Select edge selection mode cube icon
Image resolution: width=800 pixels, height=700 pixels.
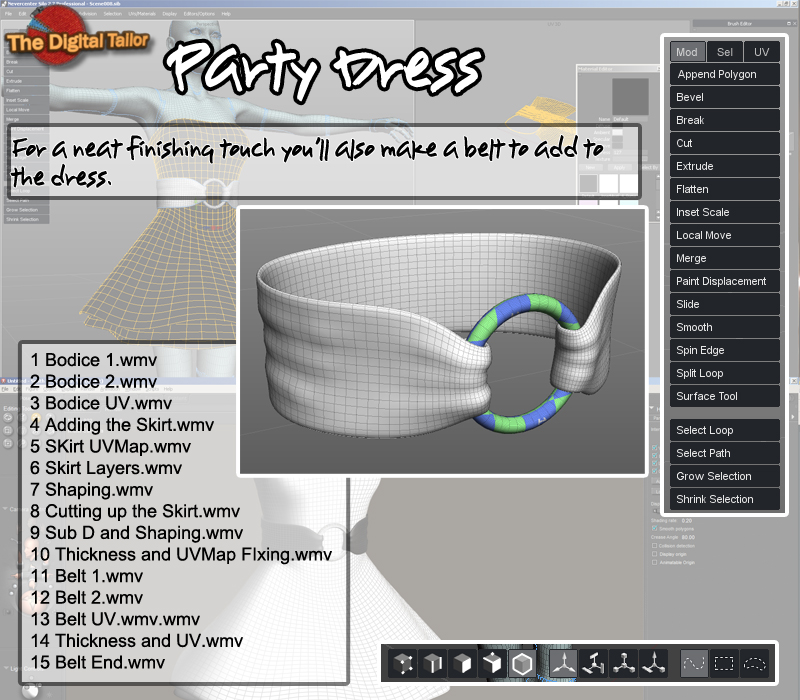[x=433, y=663]
